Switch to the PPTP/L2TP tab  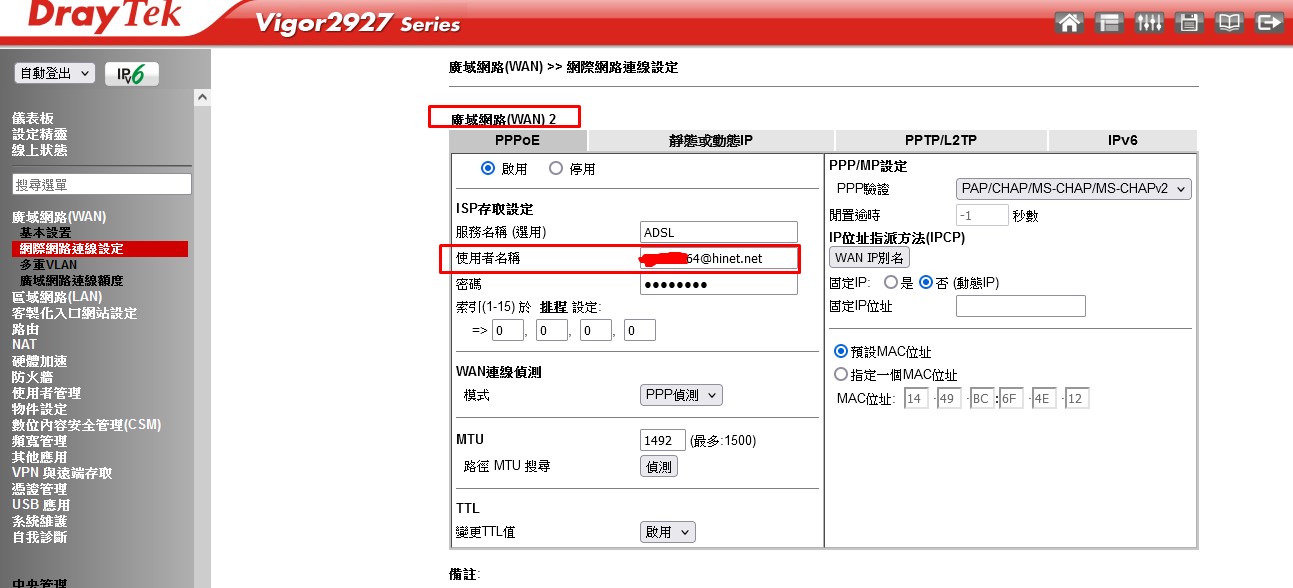click(x=940, y=141)
